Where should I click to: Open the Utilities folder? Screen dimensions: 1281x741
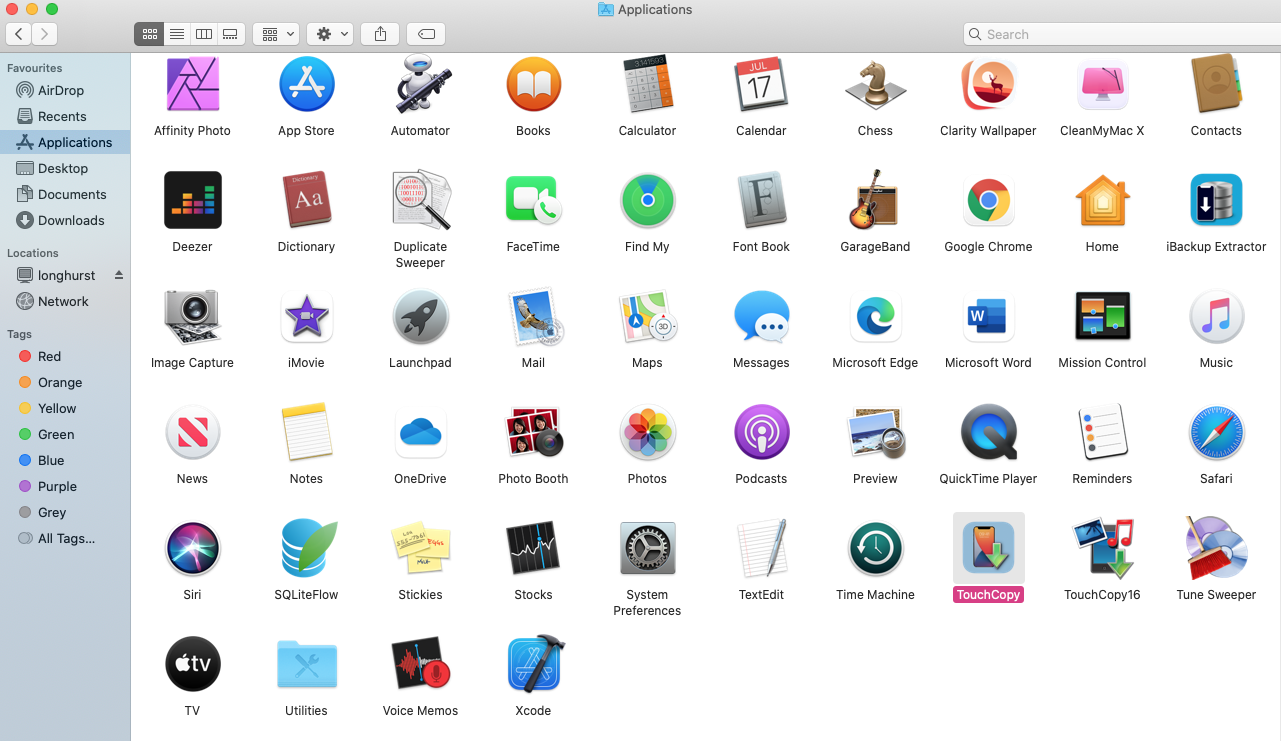(x=306, y=664)
